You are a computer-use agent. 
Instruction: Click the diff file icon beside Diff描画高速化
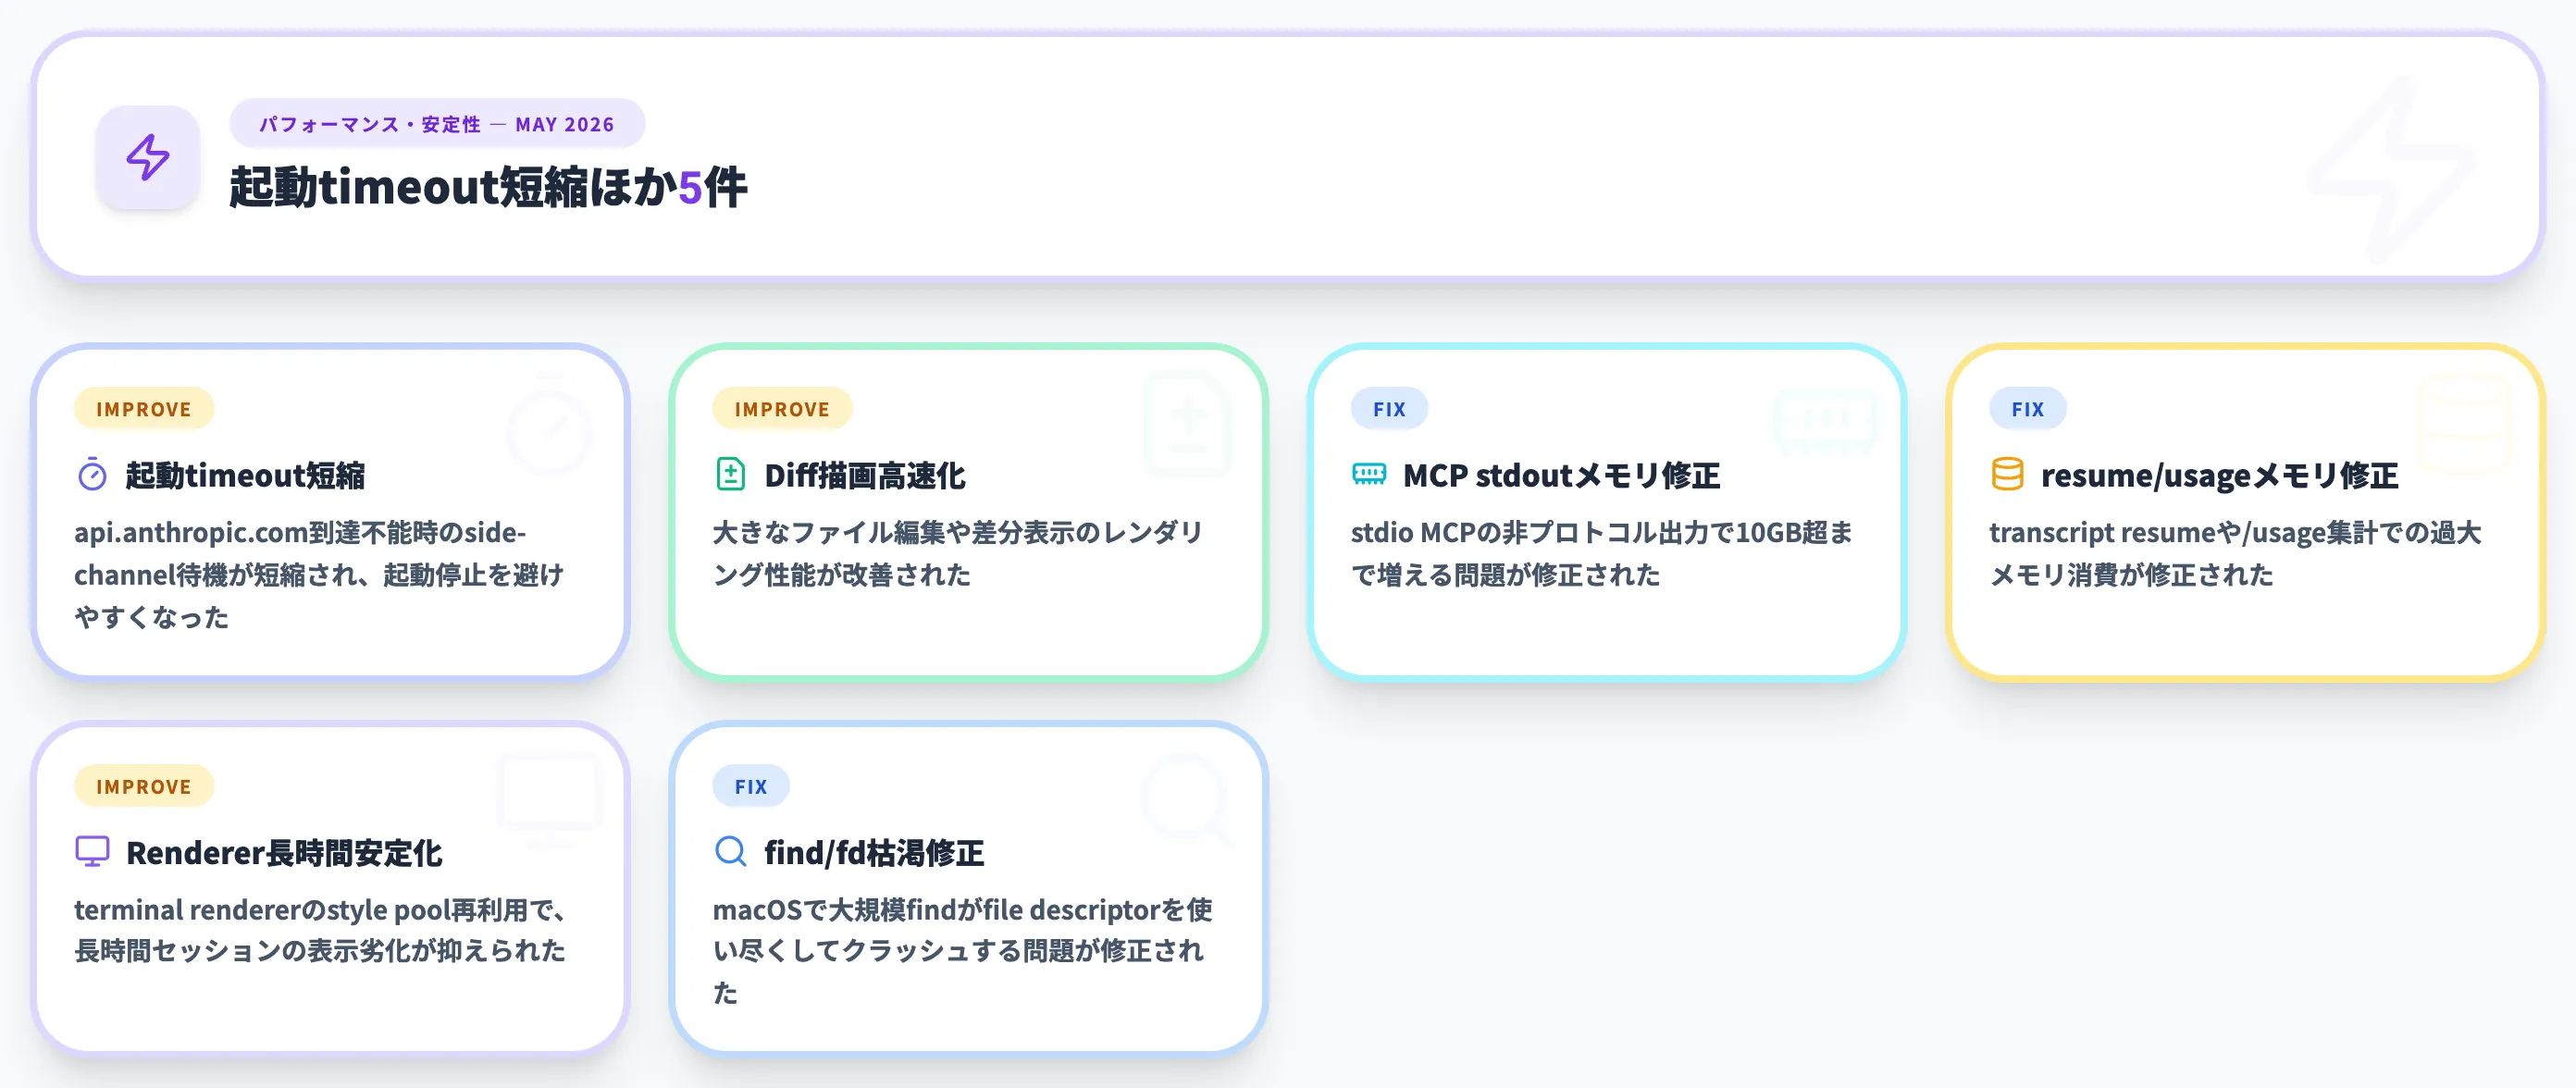(x=731, y=475)
